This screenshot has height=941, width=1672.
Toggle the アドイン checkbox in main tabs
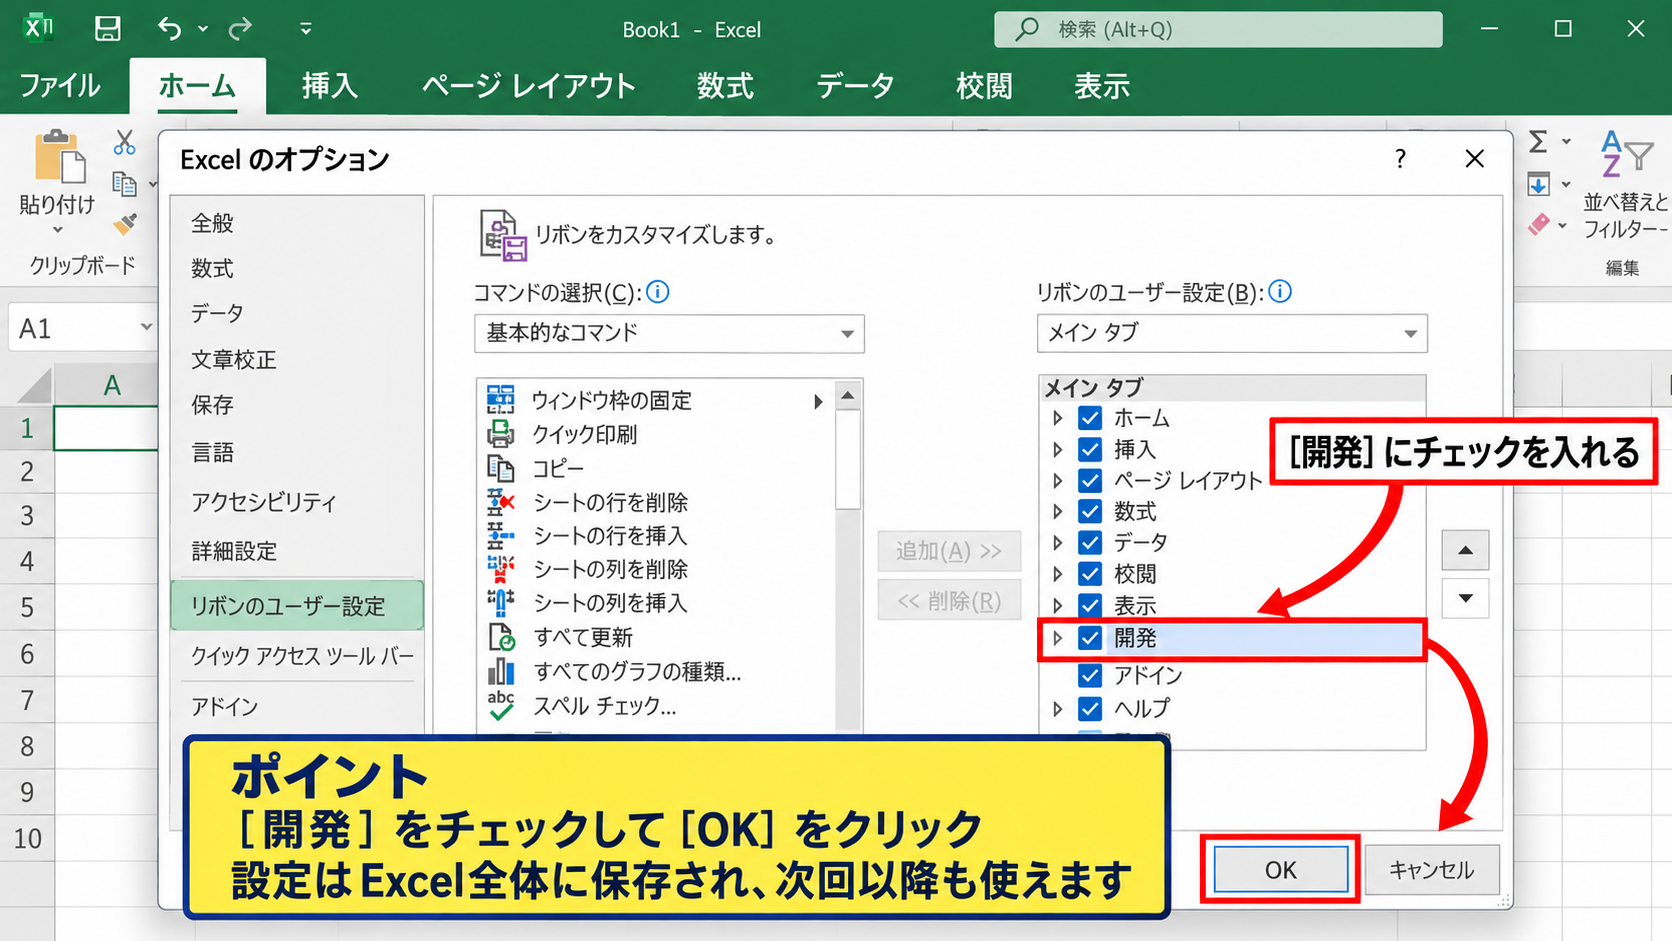[1090, 675]
